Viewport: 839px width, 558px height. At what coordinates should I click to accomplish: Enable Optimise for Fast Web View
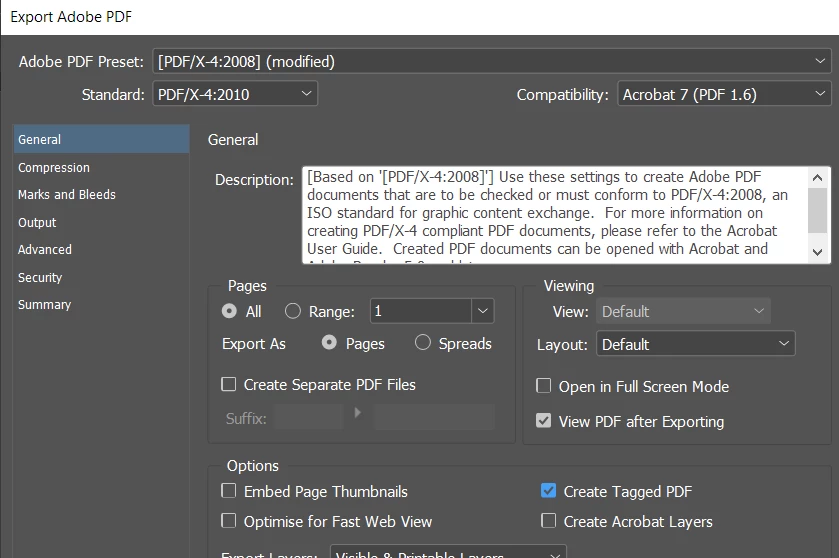[x=228, y=521]
